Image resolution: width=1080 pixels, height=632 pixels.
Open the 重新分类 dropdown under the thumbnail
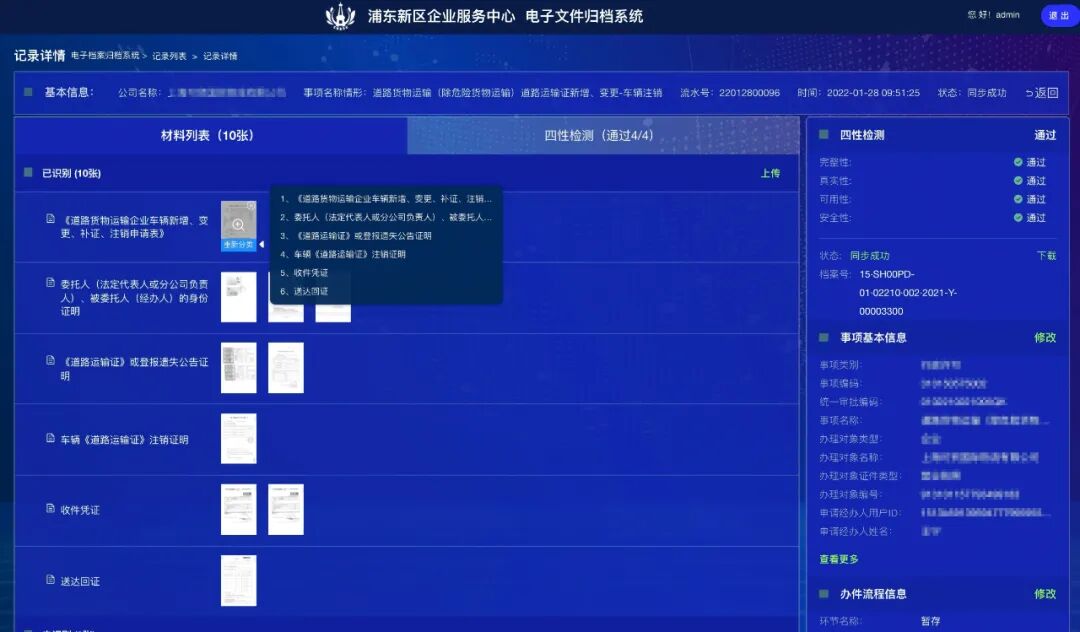point(238,245)
